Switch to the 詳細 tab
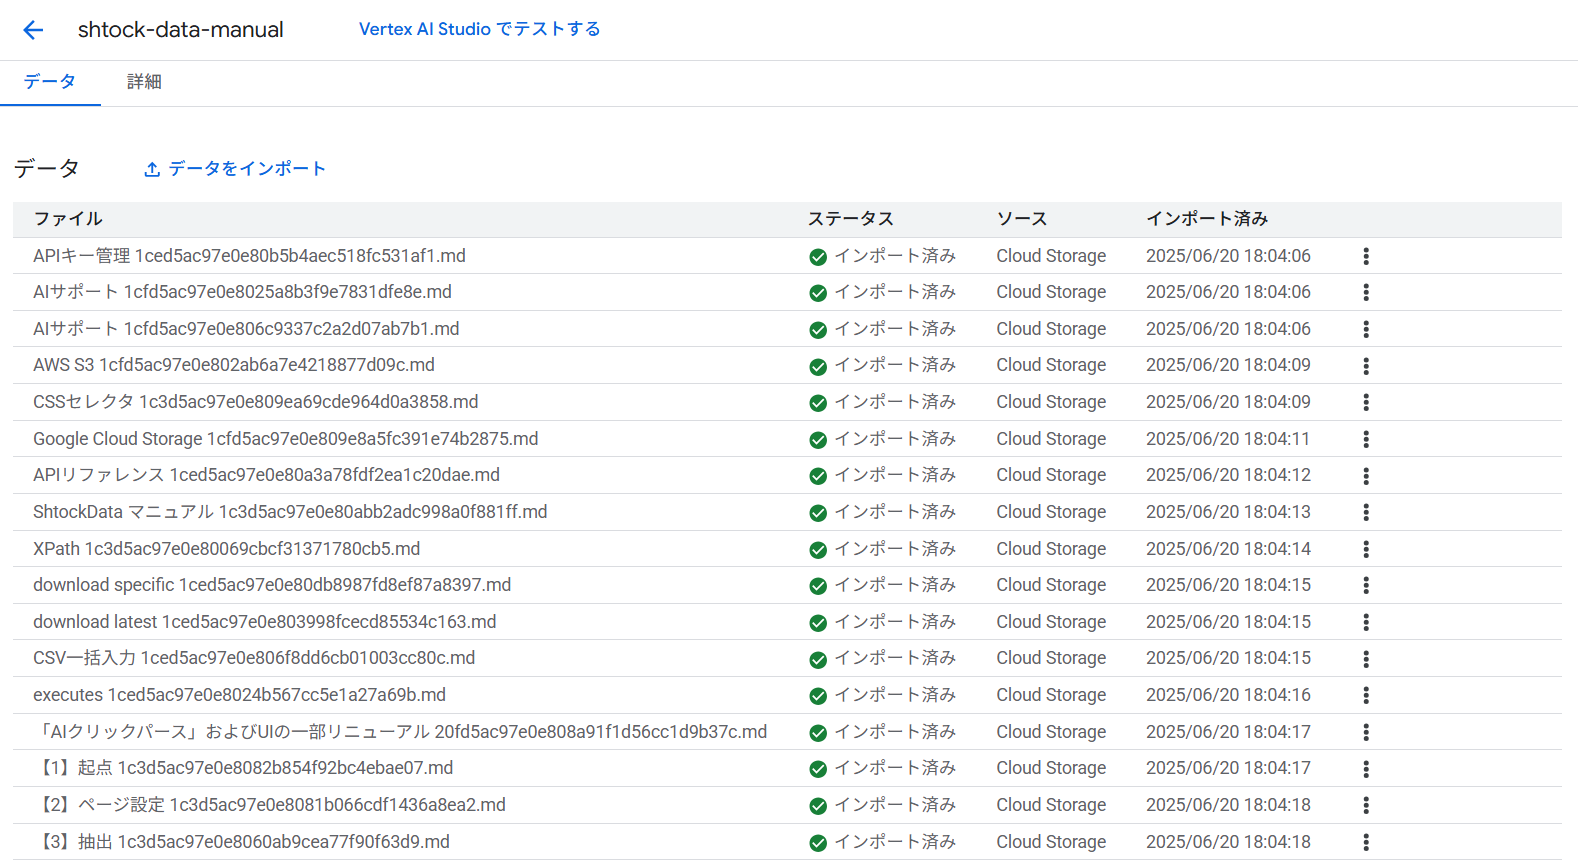Screen dimensions: 1578x861 click(144, 82)
